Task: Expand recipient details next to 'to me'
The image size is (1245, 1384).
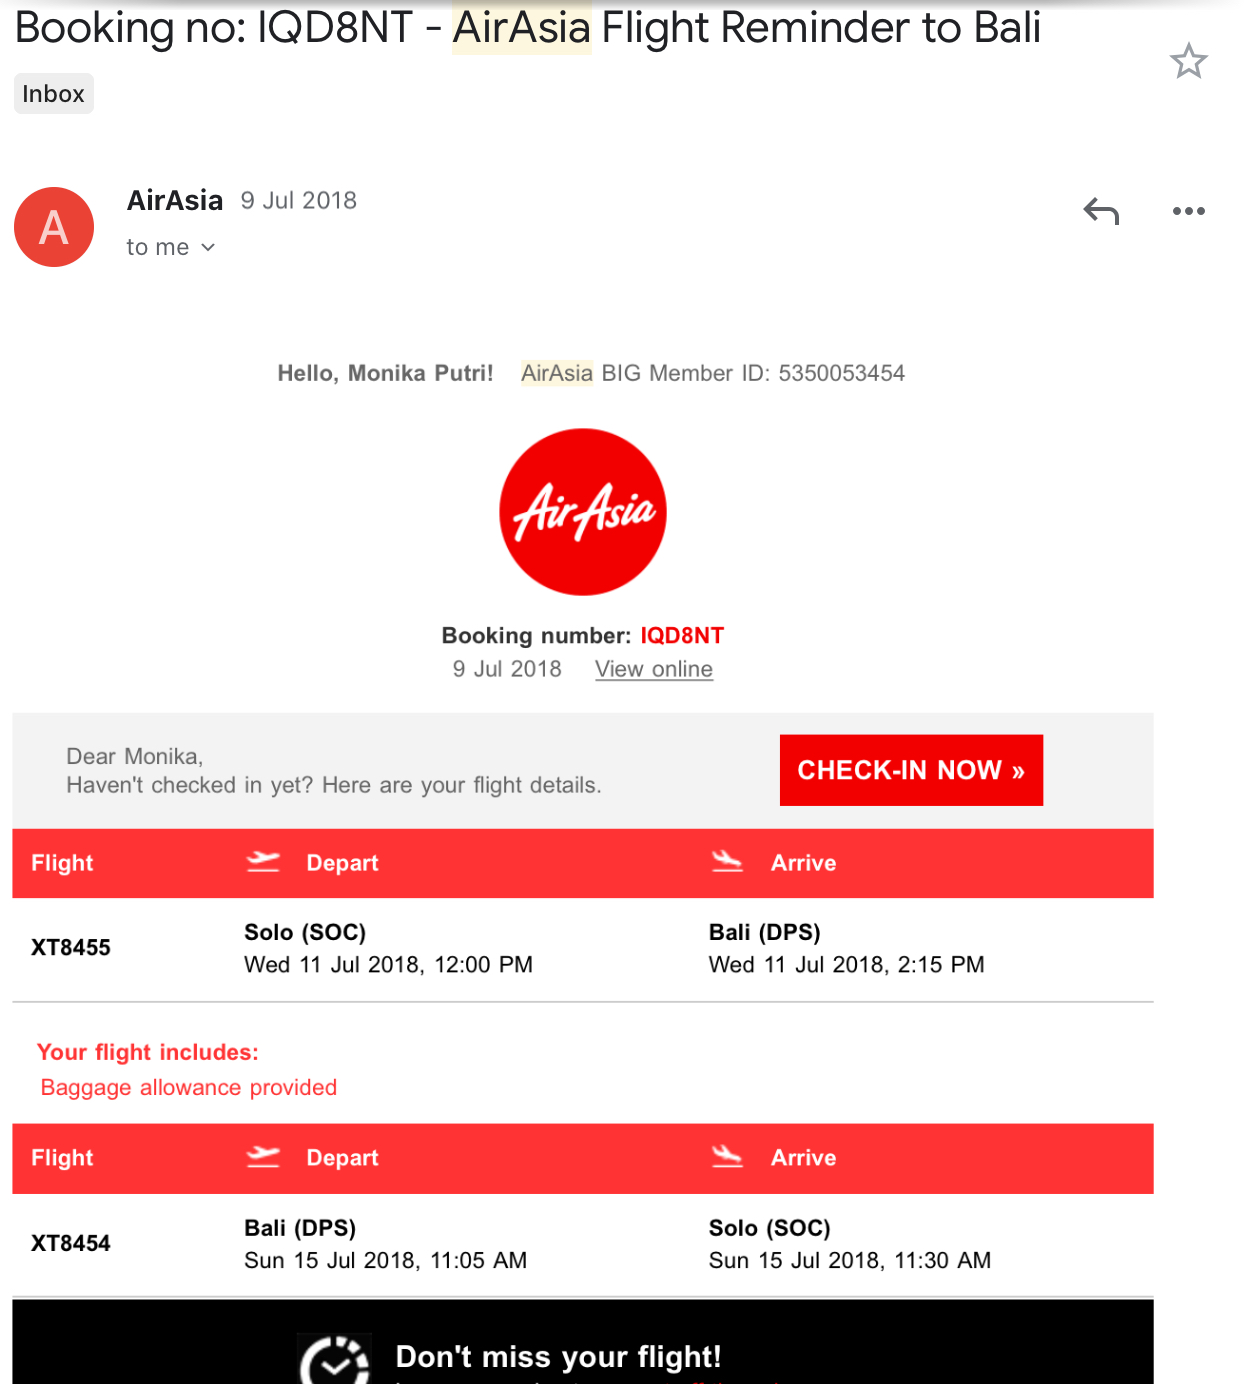Action: [208, 247]
